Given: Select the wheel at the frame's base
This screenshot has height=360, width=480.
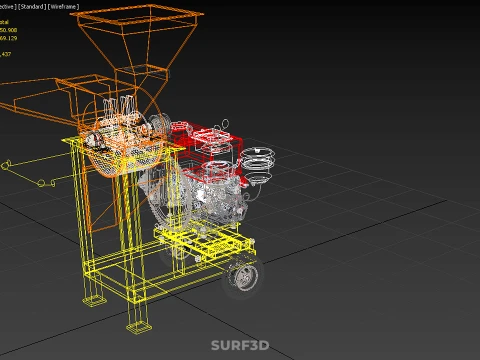Looking at the screenshot, I should pyautogui.click(x=244, y=276).
